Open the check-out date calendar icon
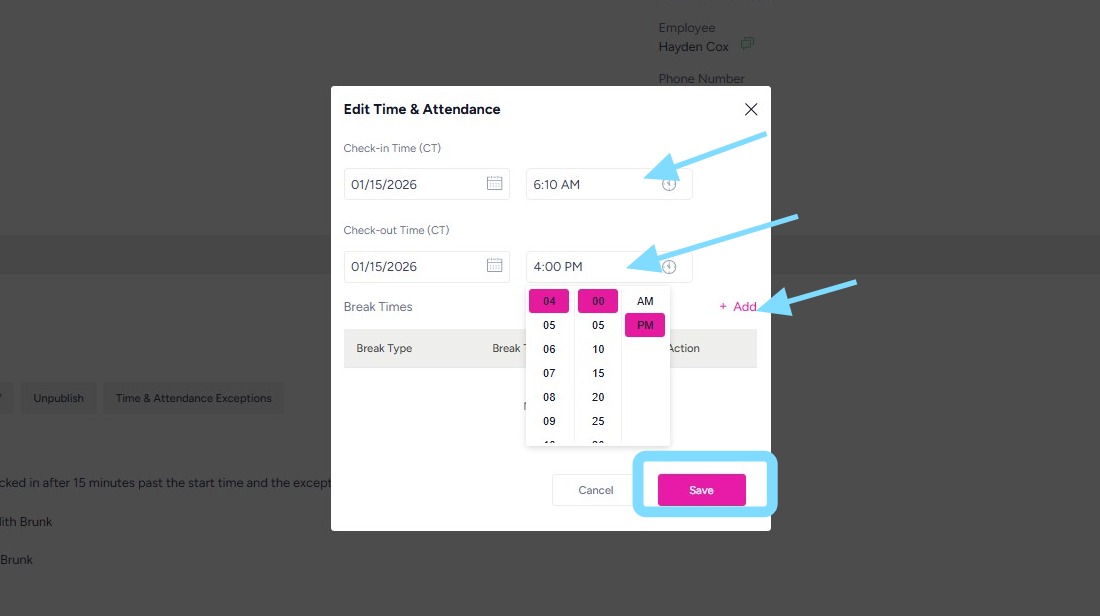Viewport: 1100px width, 616px height. coord(494,266)
